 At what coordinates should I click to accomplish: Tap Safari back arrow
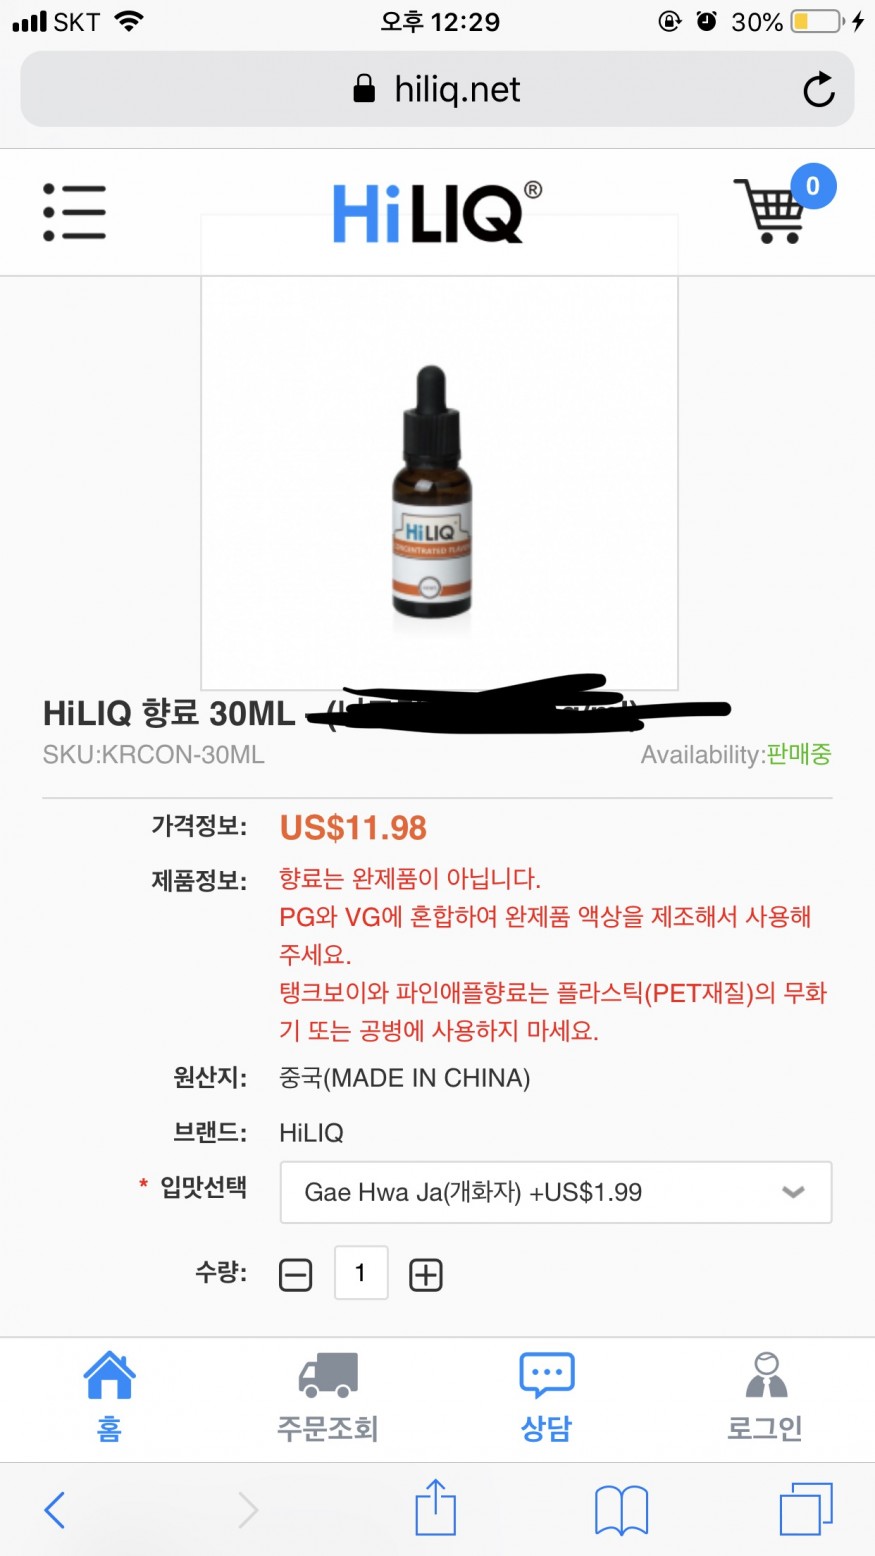[x=55, y=1509]
